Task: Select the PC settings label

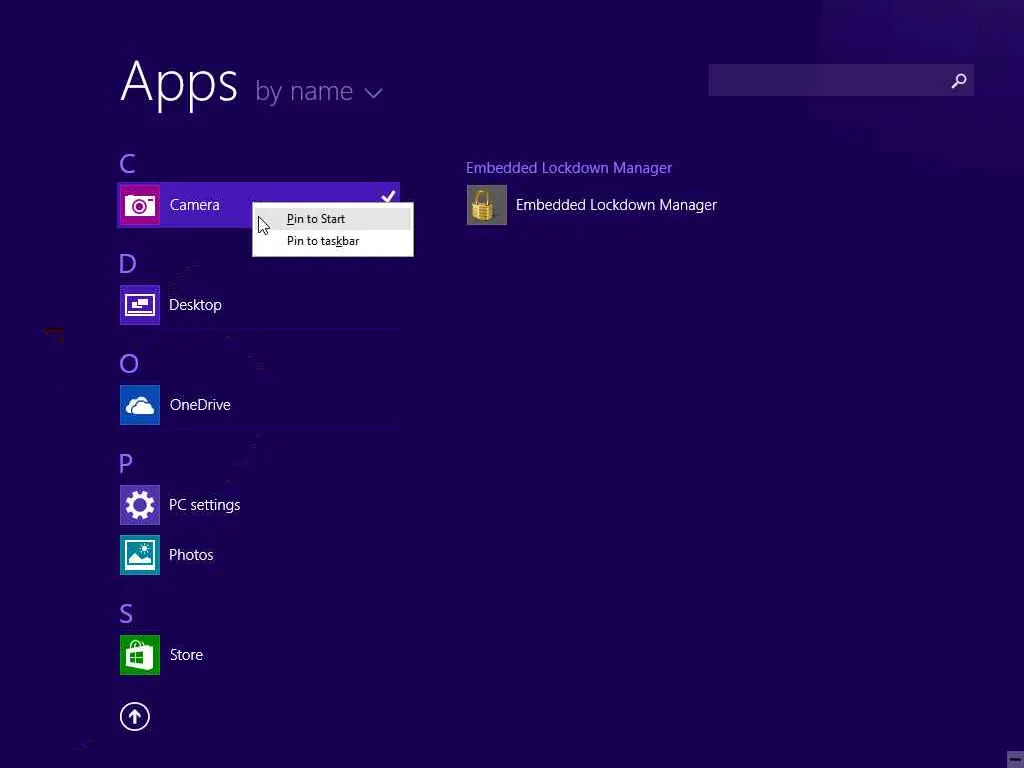Action: [204, 505]
